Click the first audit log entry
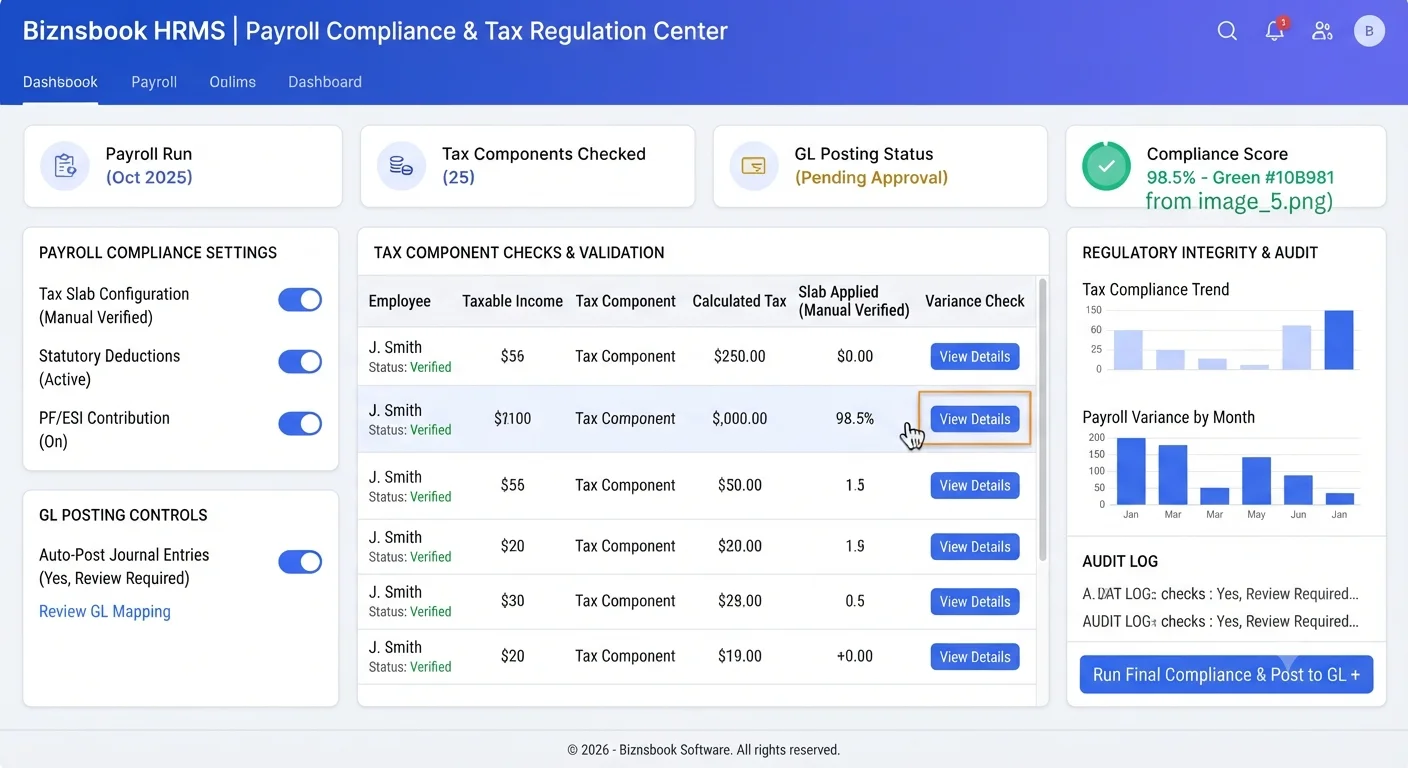1408x768 pixels. [x=1220, y=593]
